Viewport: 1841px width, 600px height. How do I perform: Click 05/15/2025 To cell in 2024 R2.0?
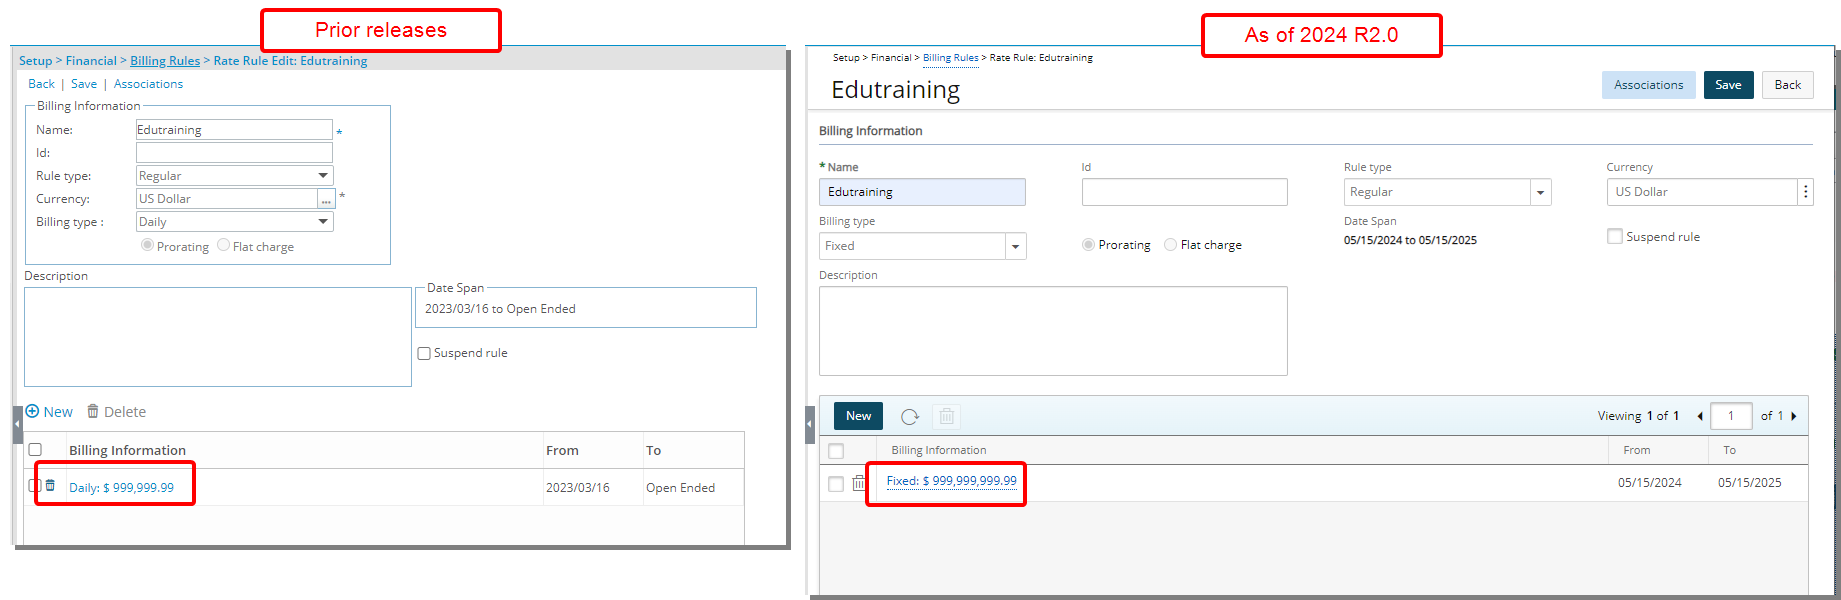(x=1749, y=483)
